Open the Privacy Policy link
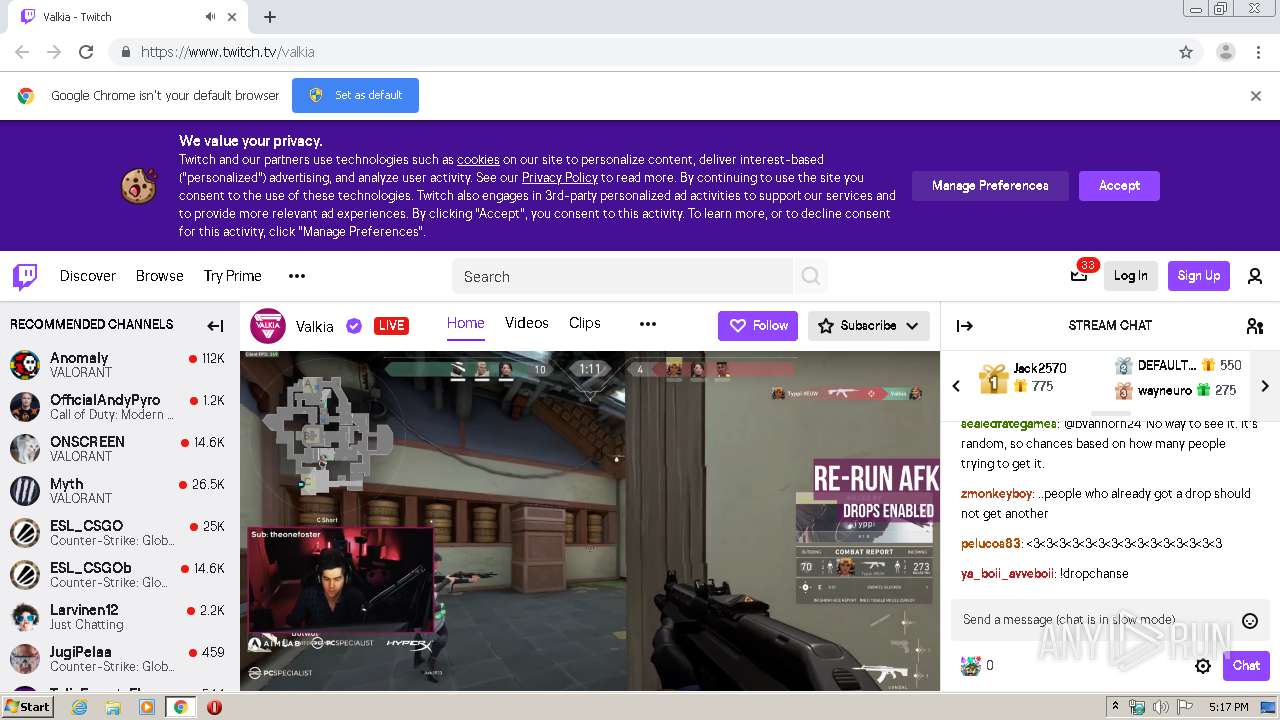Viewport: 1280px width, 720px height. tap(559, 178)
